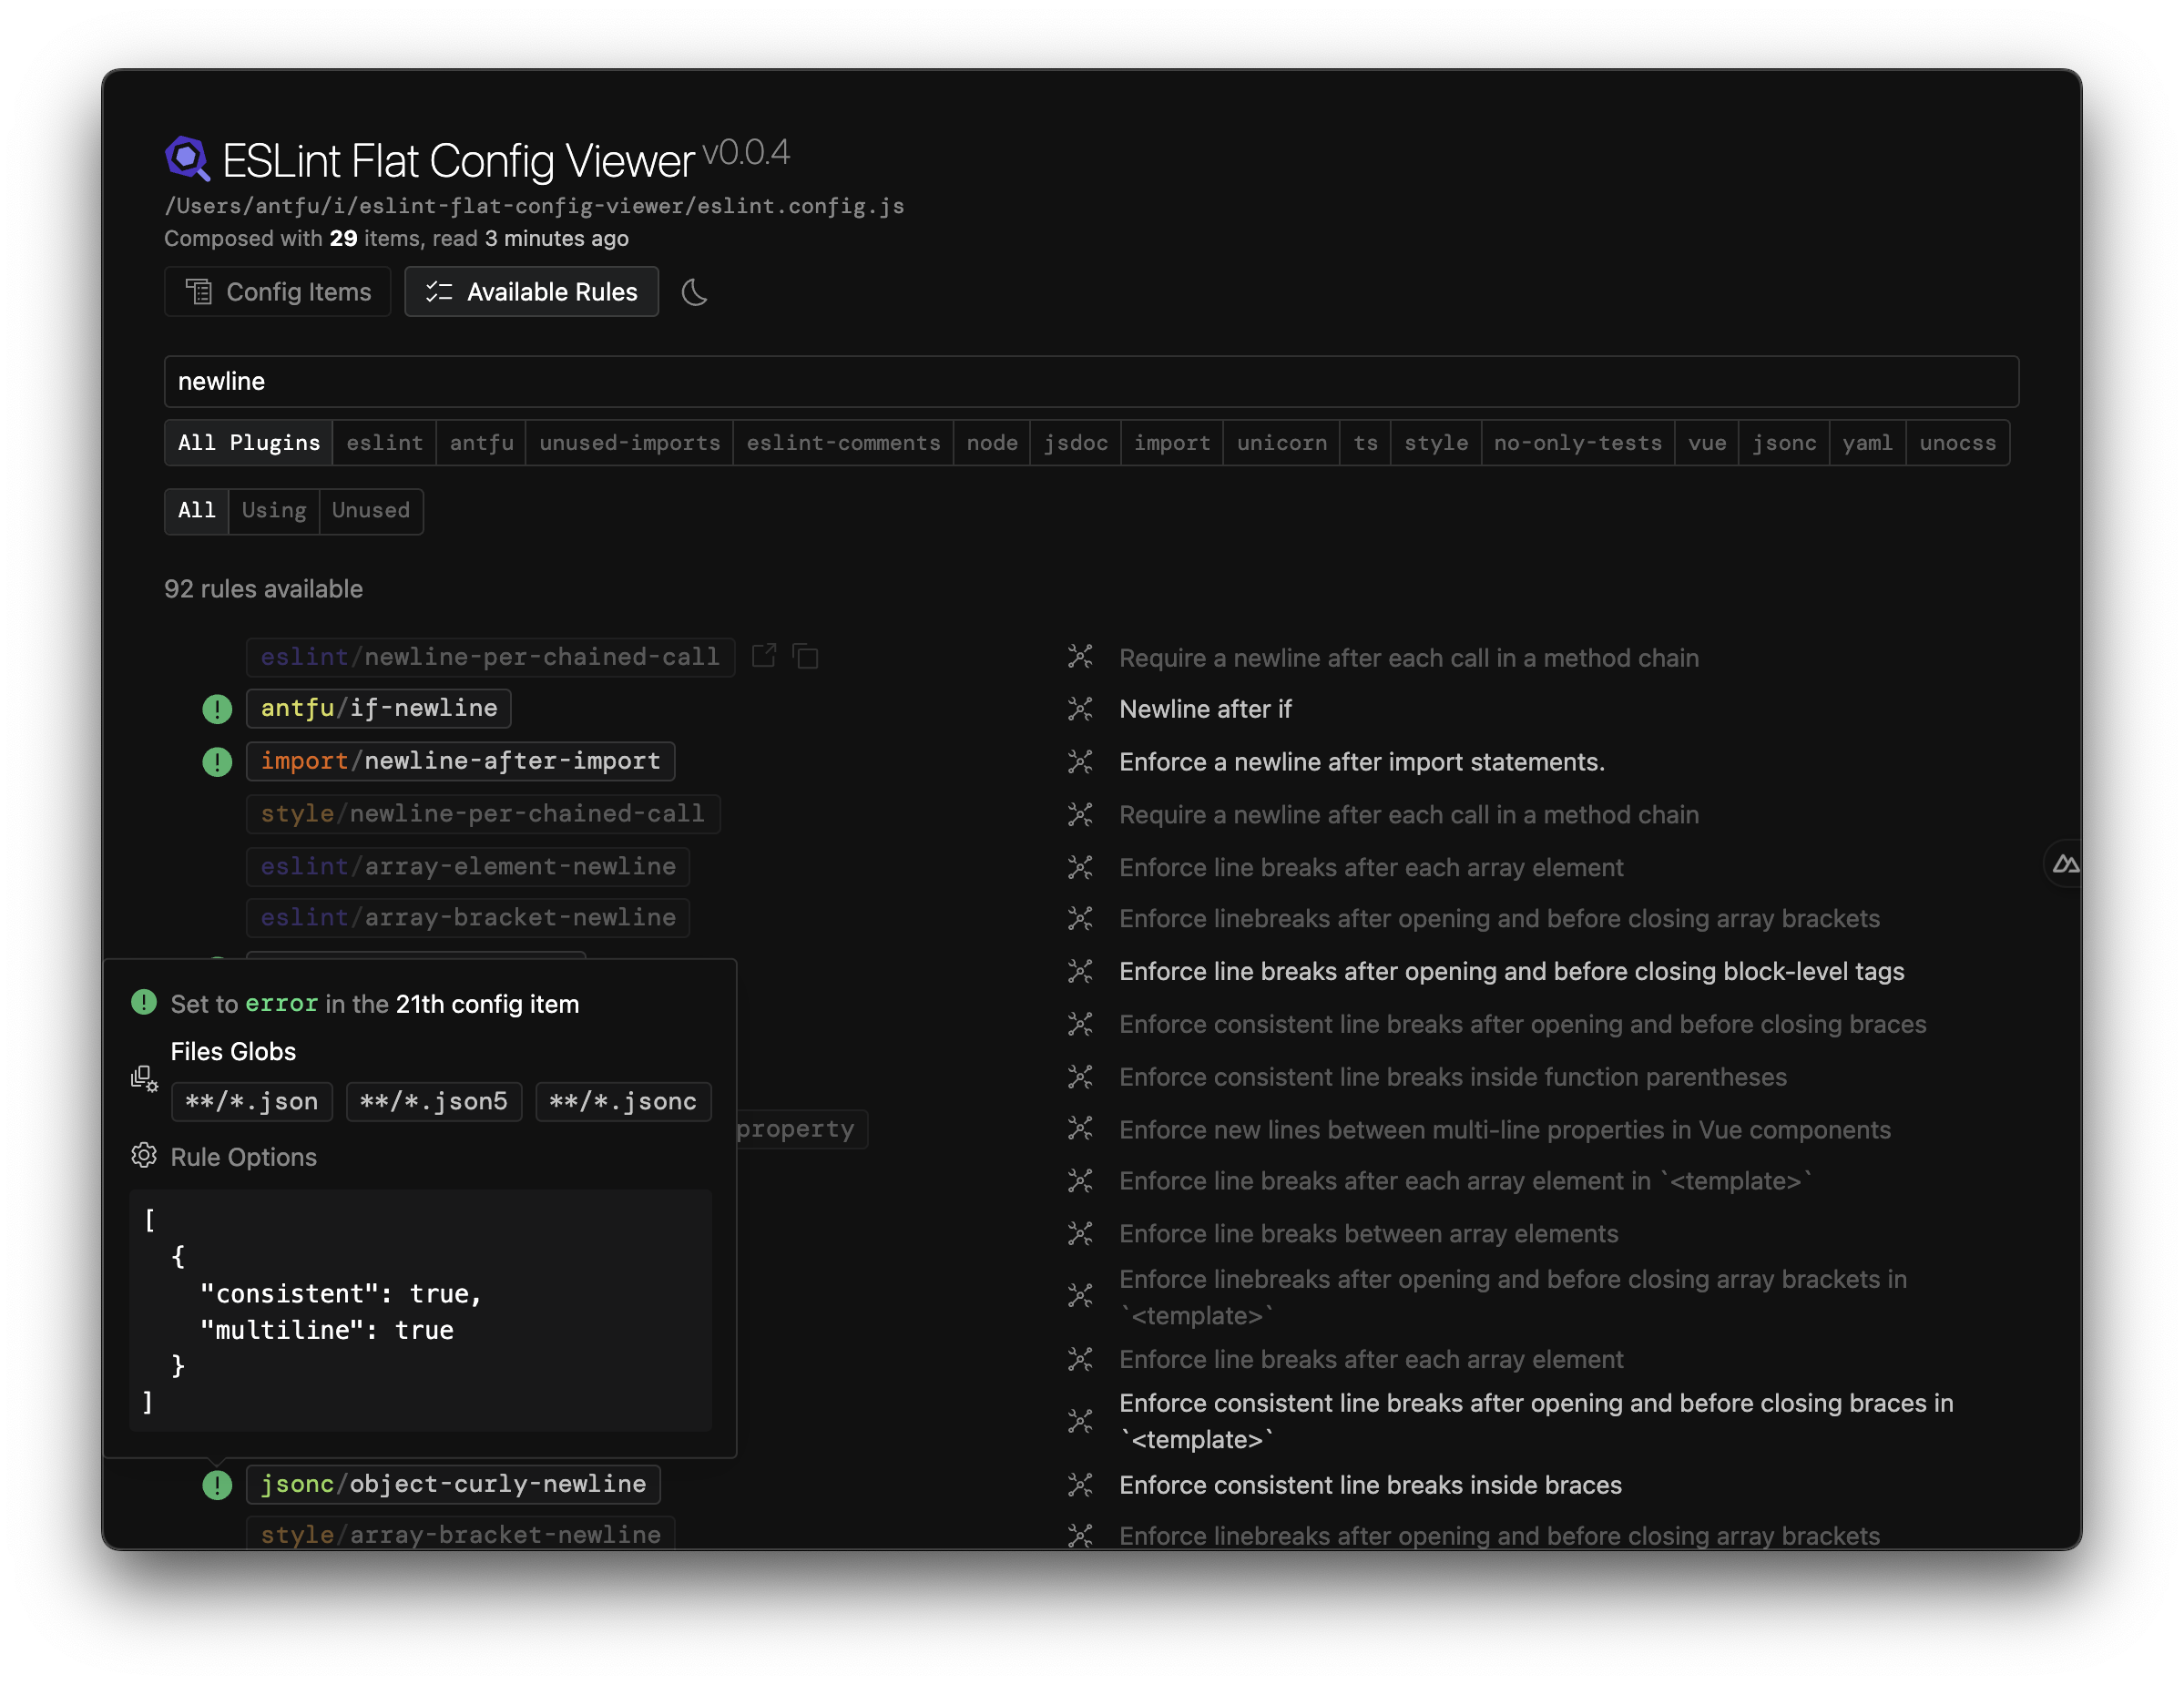Click the external link icon for newline-per-chained-call
2184x1685 pixels.
point(764,655)
